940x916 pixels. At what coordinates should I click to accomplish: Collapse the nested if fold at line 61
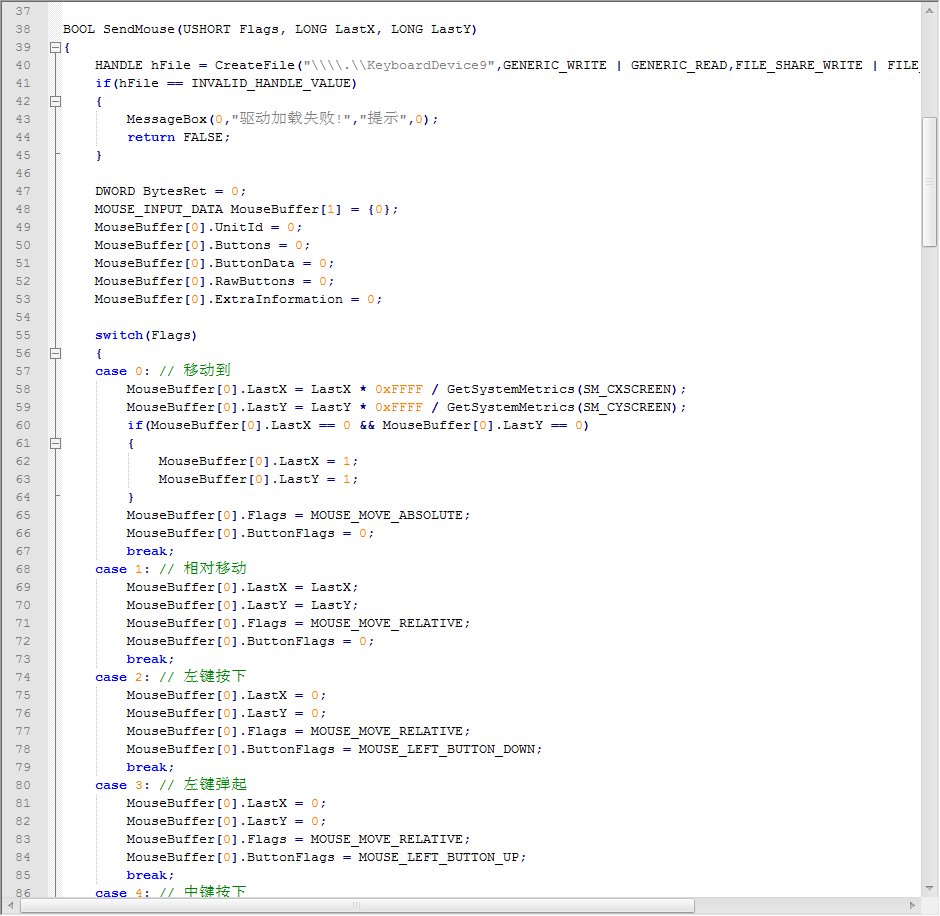click(55, 444)
